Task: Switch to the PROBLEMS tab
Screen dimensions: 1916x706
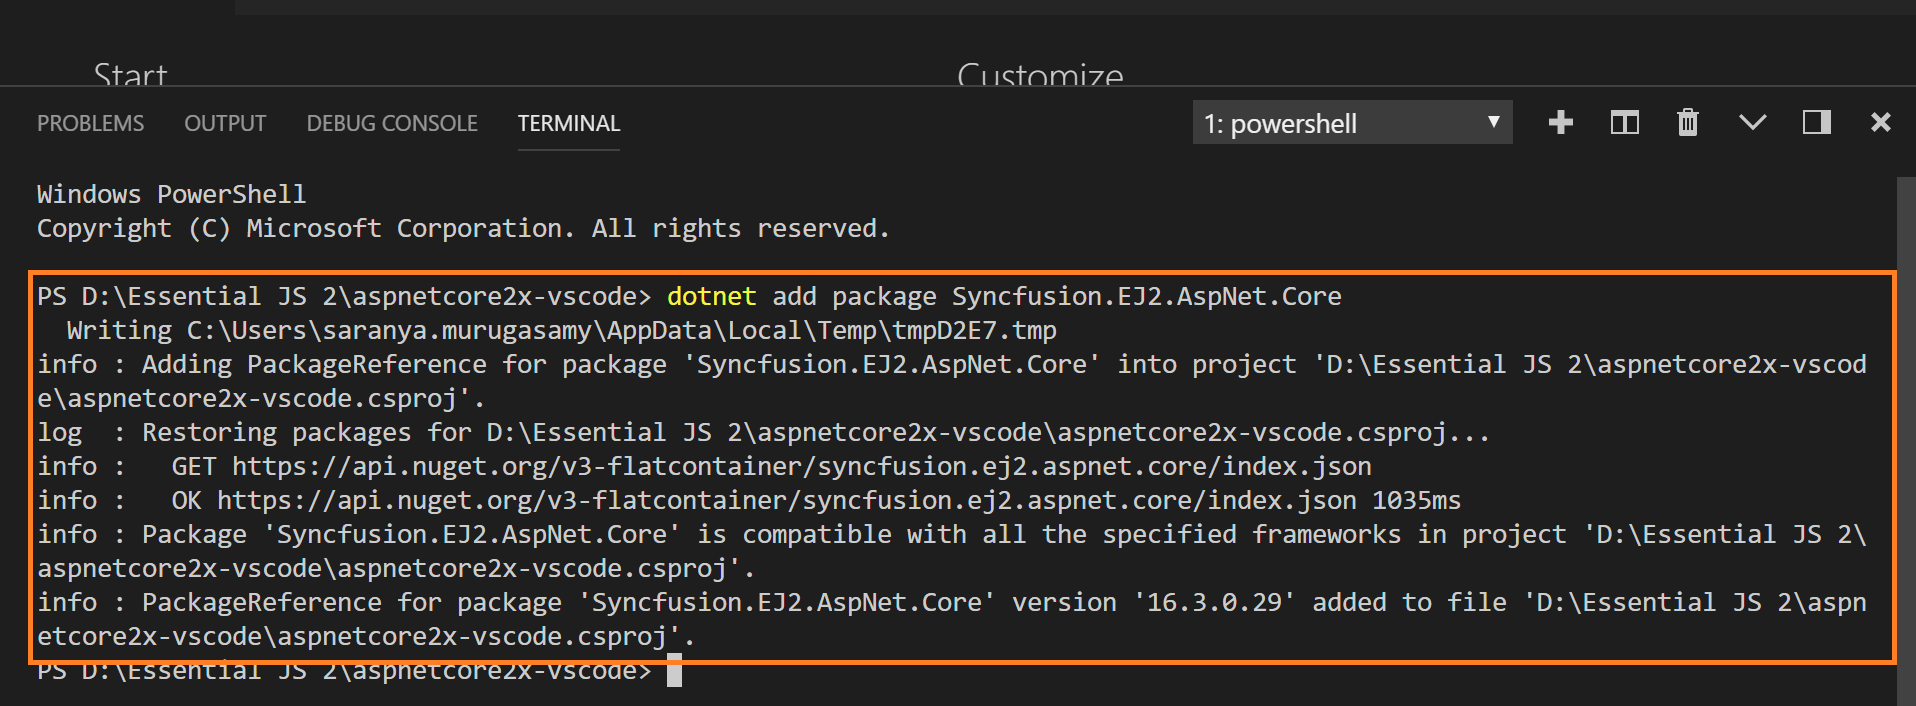Action: 90,123
